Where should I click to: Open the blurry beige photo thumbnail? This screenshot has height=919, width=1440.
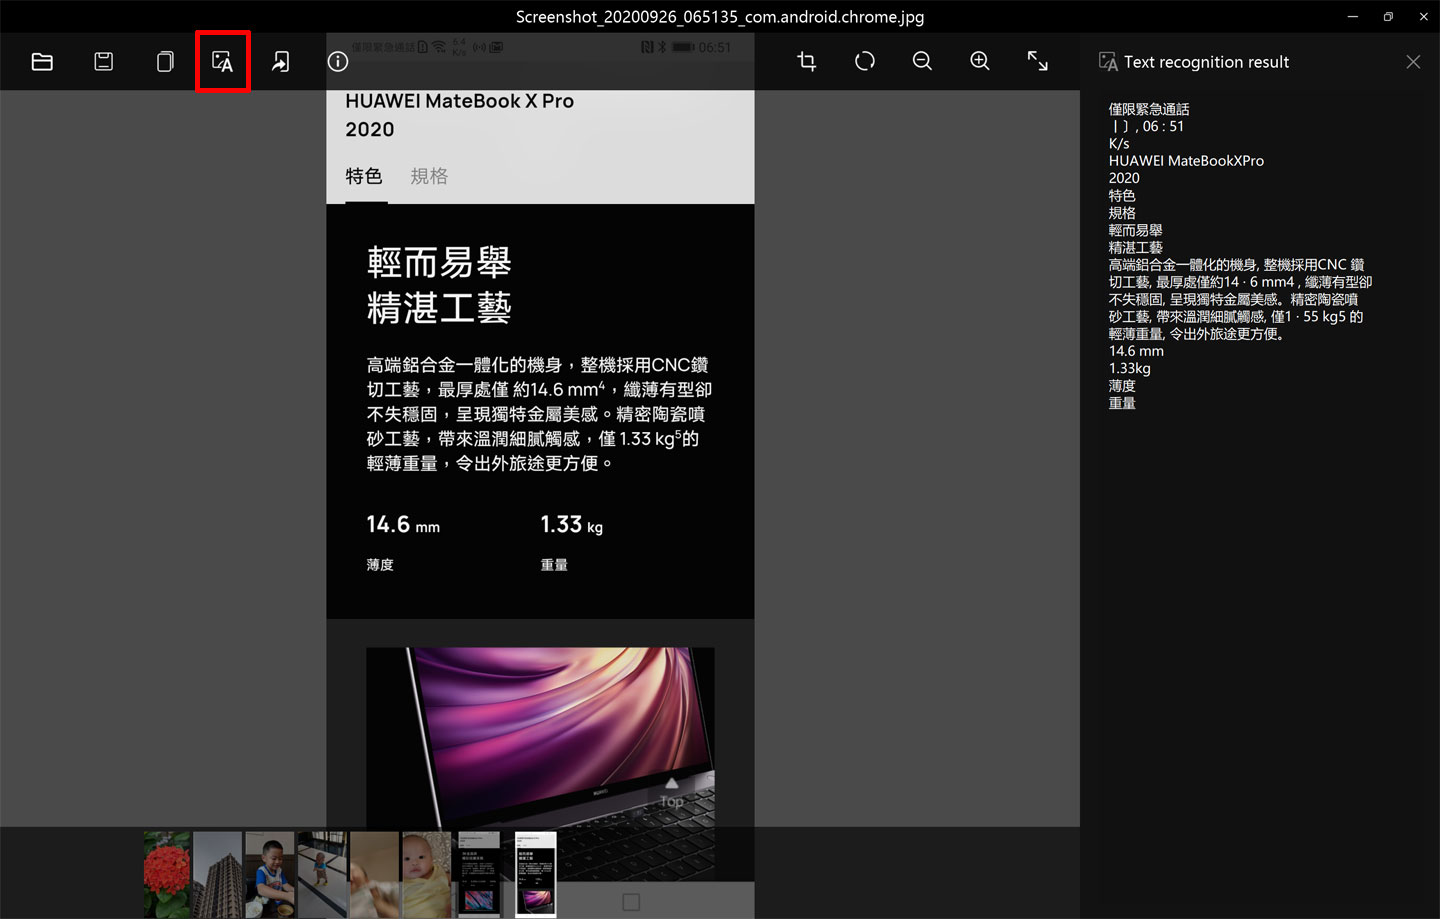tap(374, 874)
